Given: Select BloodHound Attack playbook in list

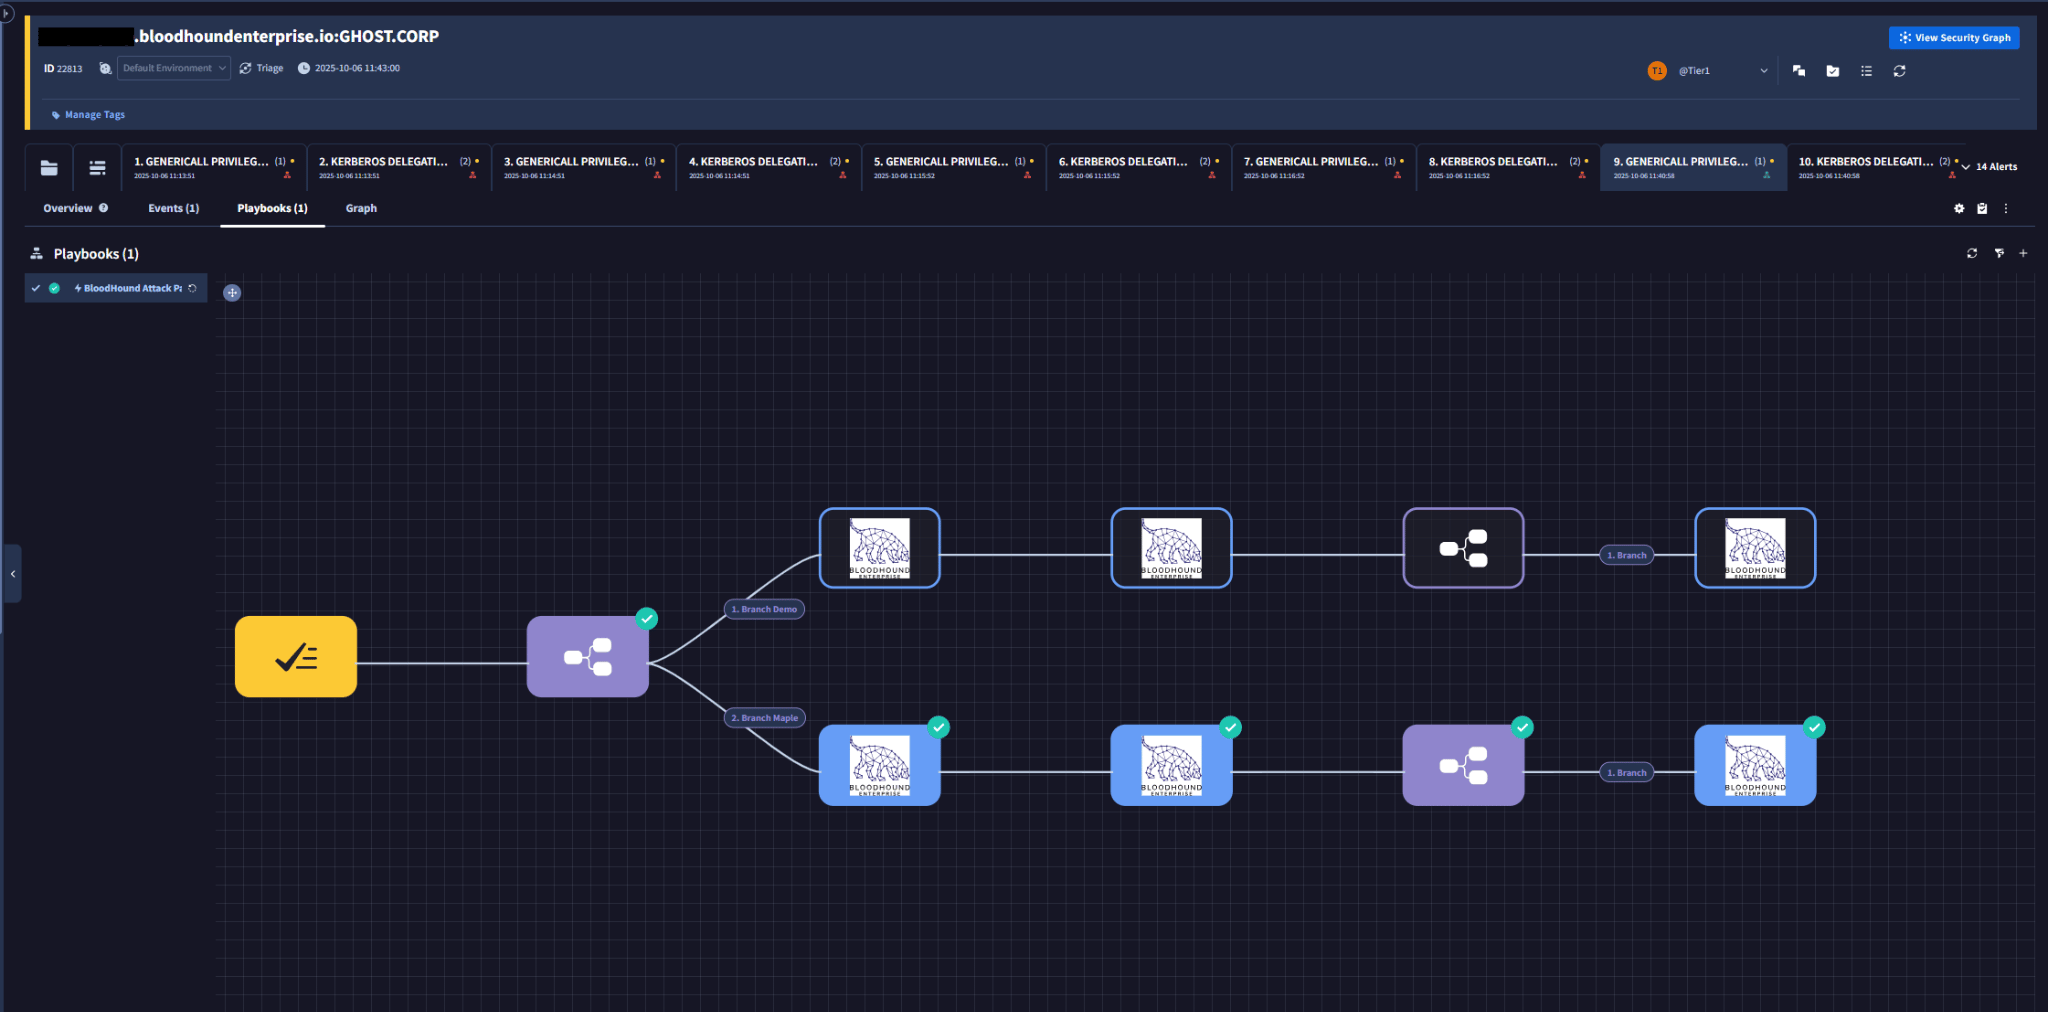Looking at the screenshot, I should [x=116, y=288].
